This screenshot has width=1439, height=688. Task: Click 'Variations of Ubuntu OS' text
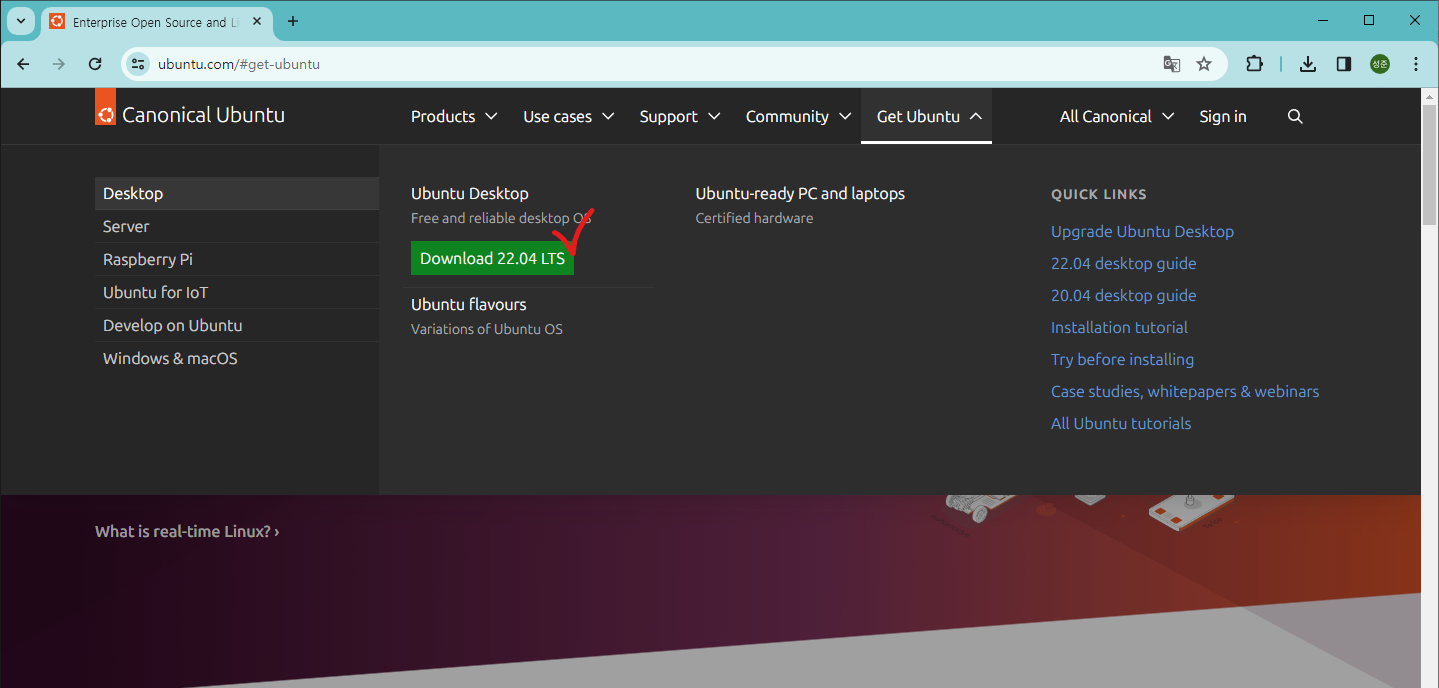487,329
